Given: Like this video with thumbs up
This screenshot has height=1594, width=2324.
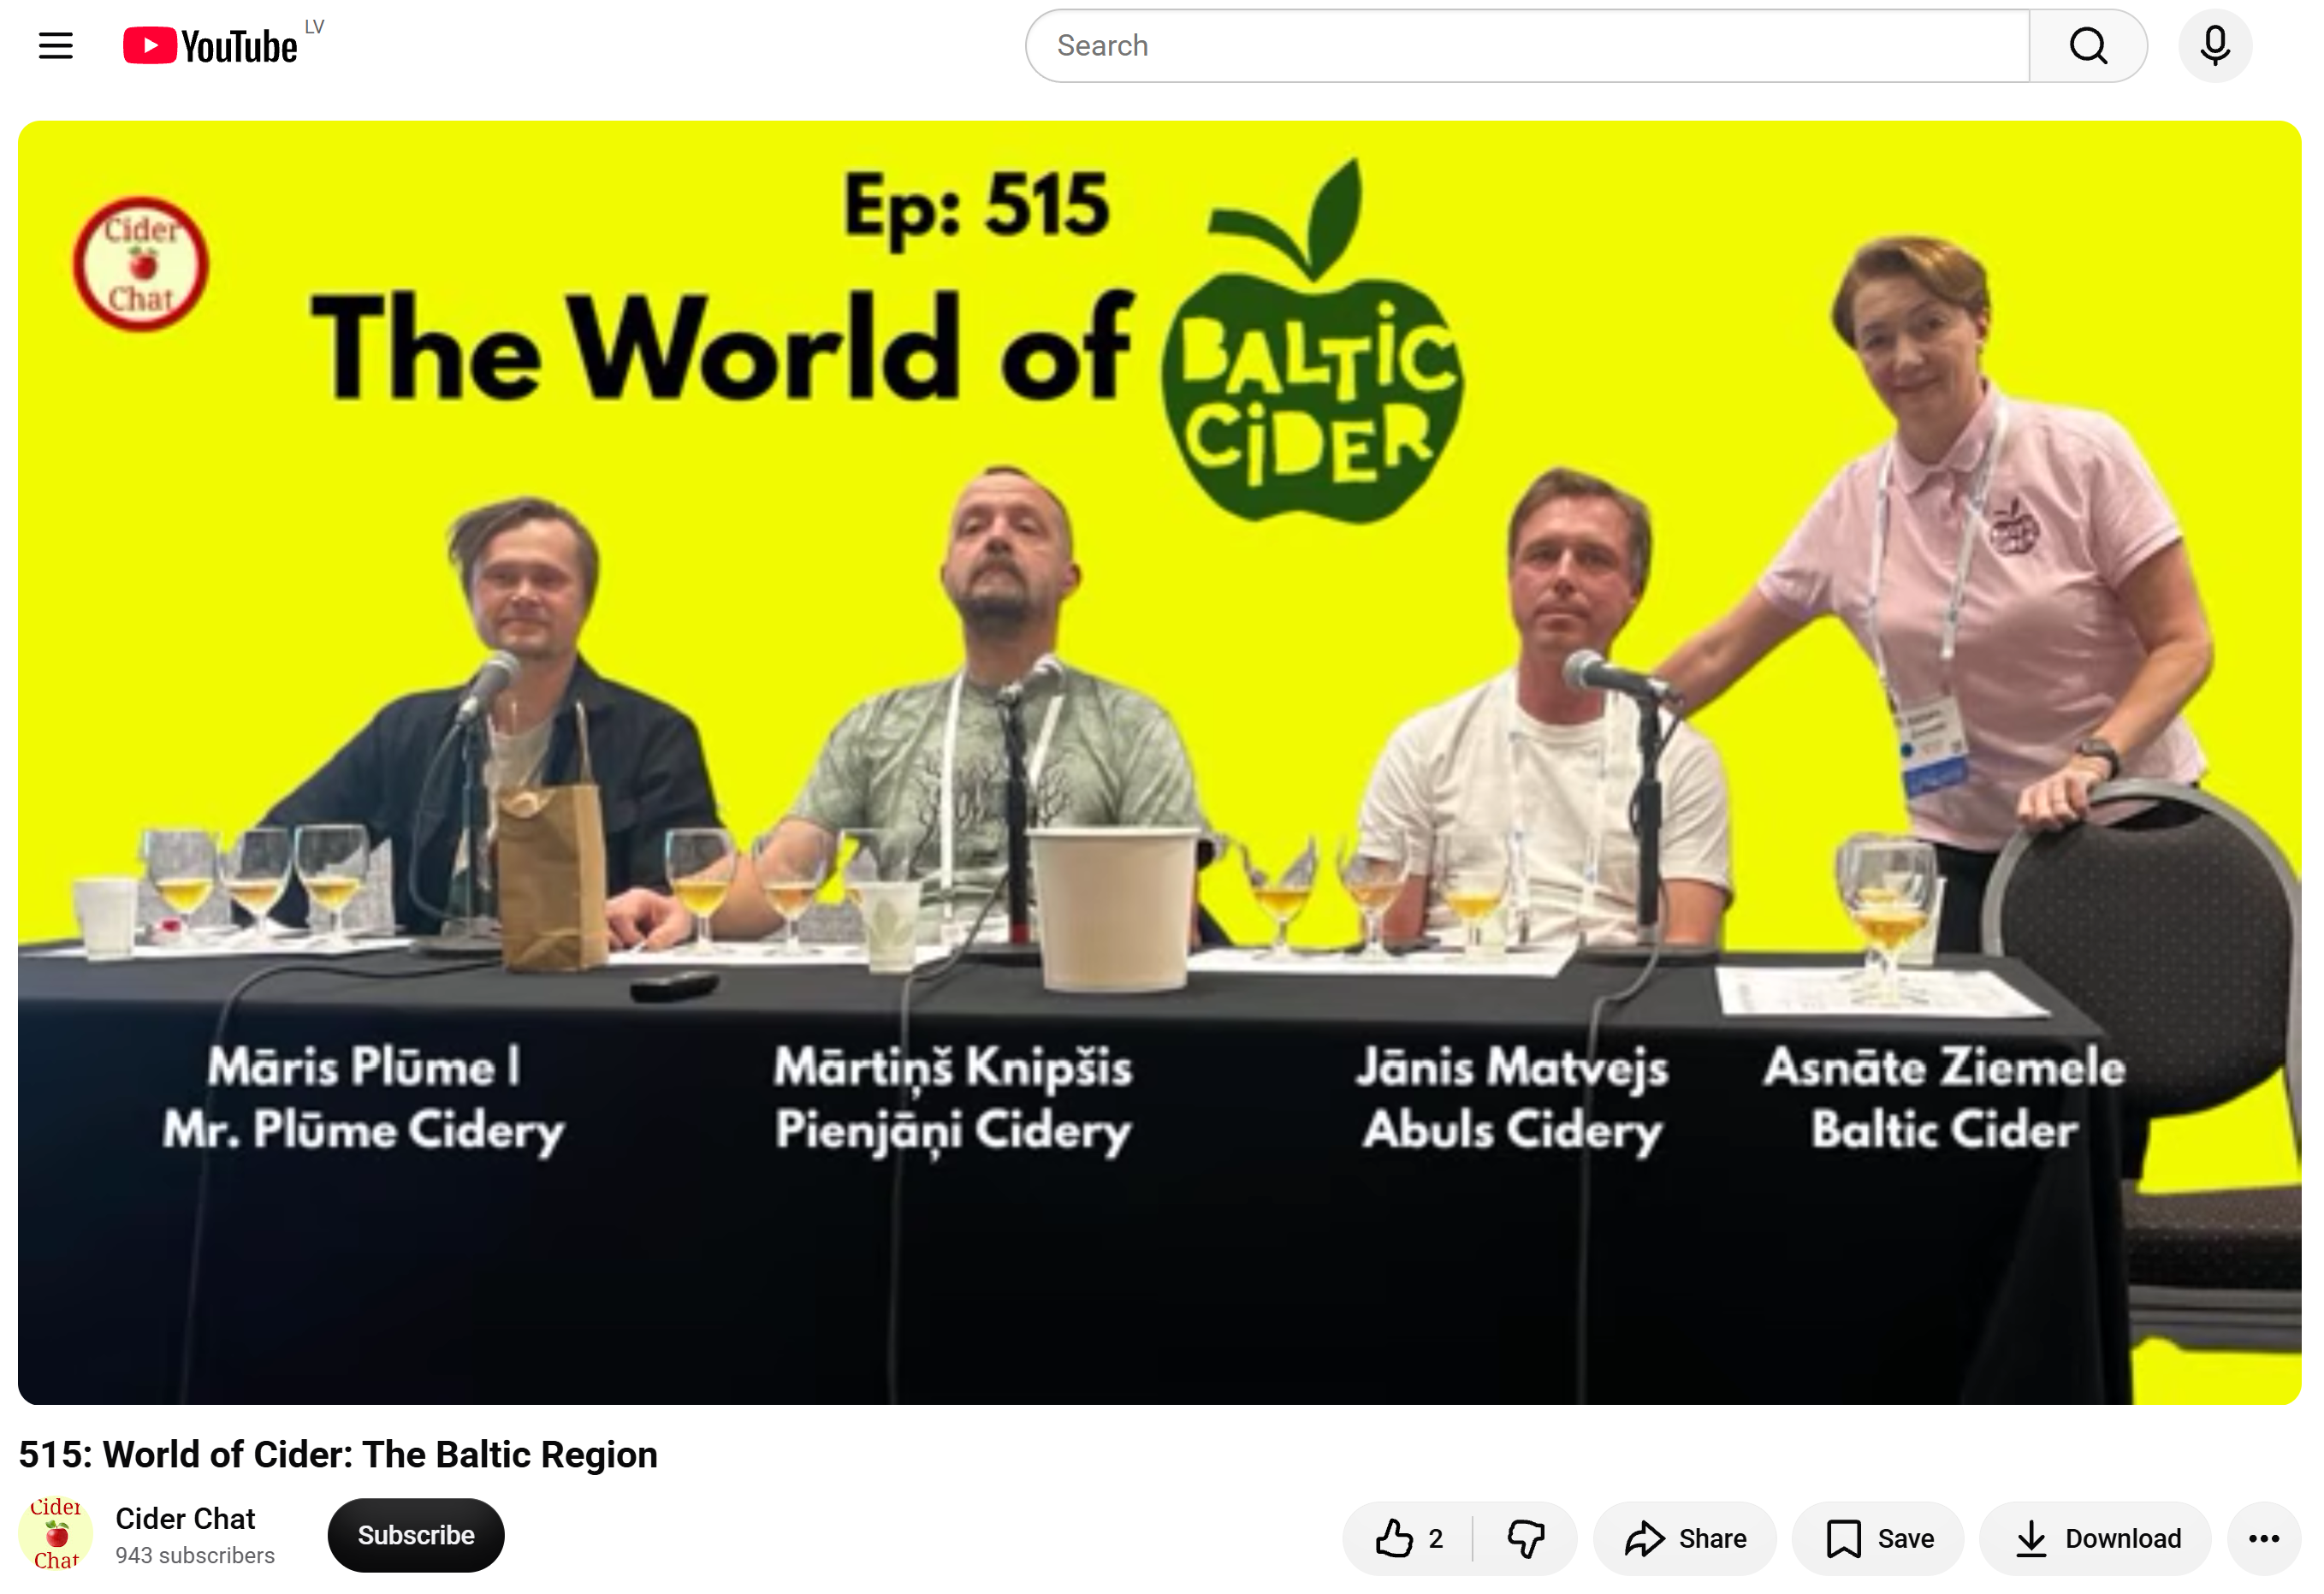Looking at the screenshot, I should click(x=1408, y=1538).
